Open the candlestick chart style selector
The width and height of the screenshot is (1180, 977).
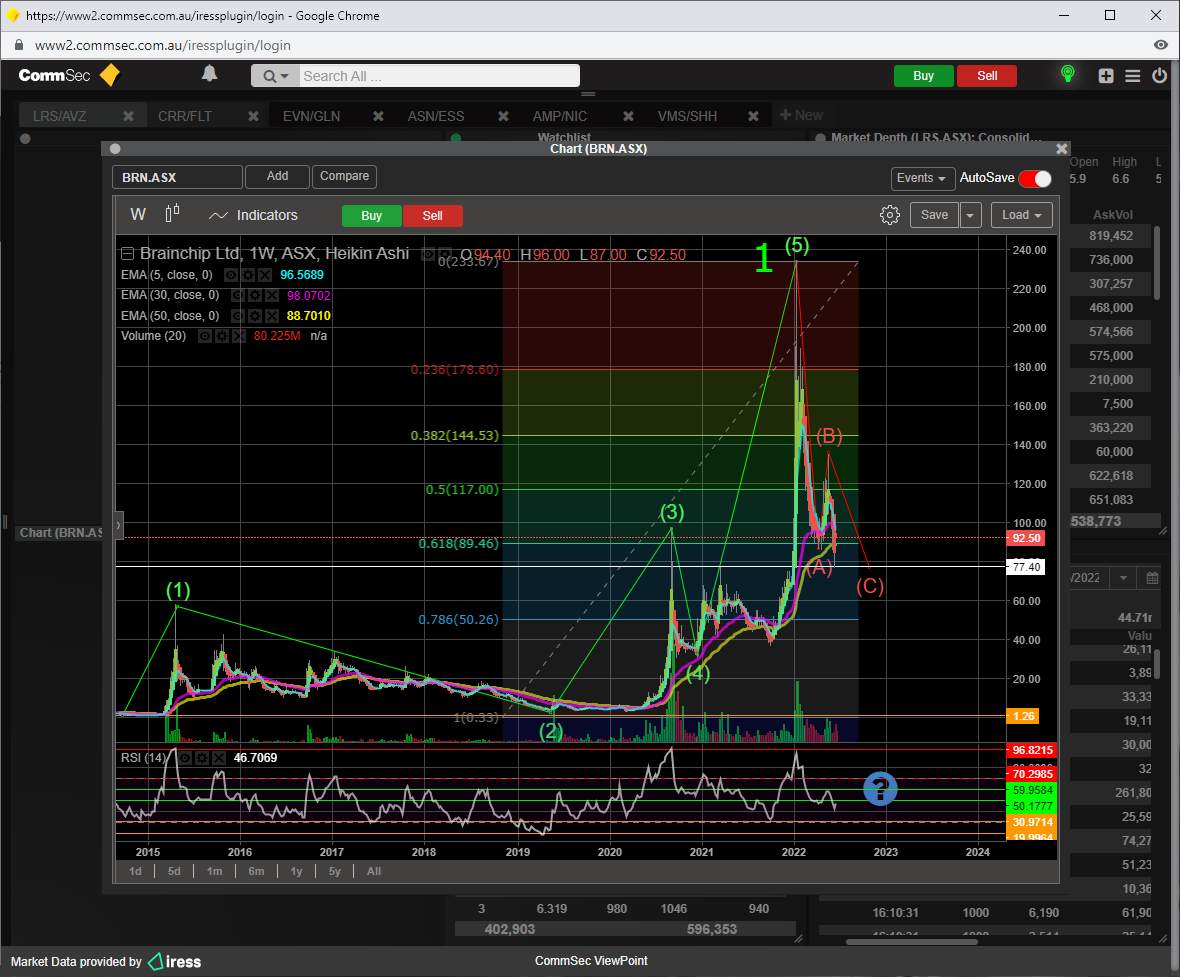pyautogui.click(x=172, y=215)
